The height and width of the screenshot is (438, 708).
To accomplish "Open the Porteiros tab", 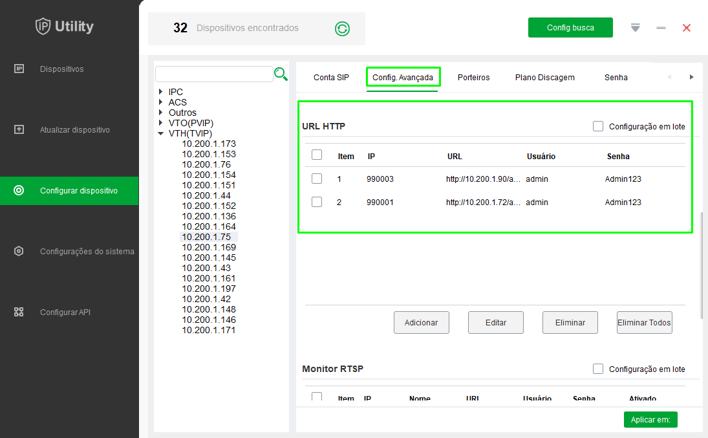I will 473,77.
